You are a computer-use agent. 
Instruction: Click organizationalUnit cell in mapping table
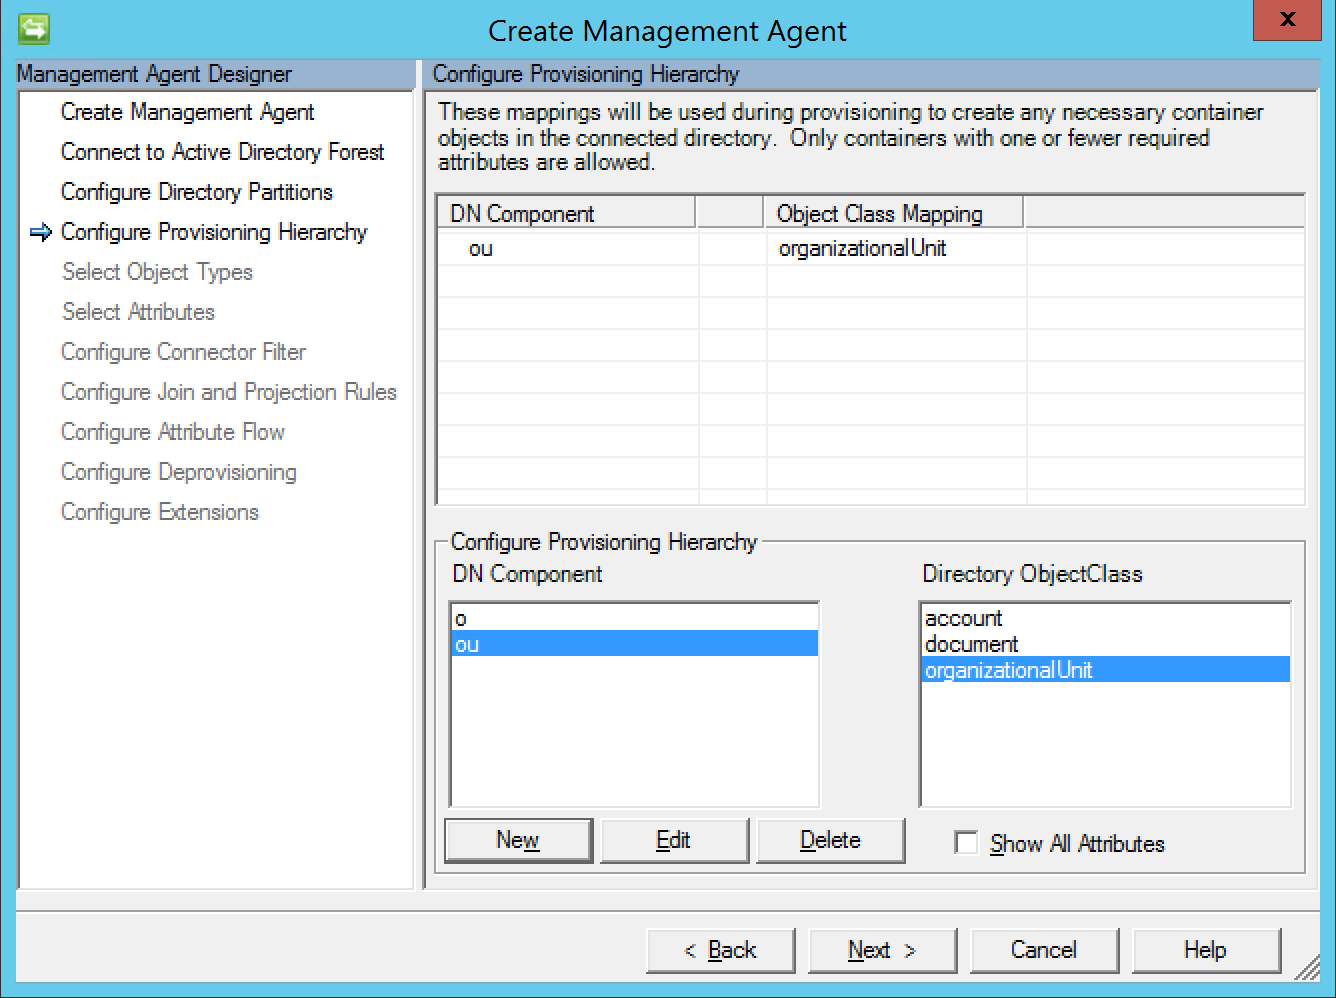tap(896, 248)
